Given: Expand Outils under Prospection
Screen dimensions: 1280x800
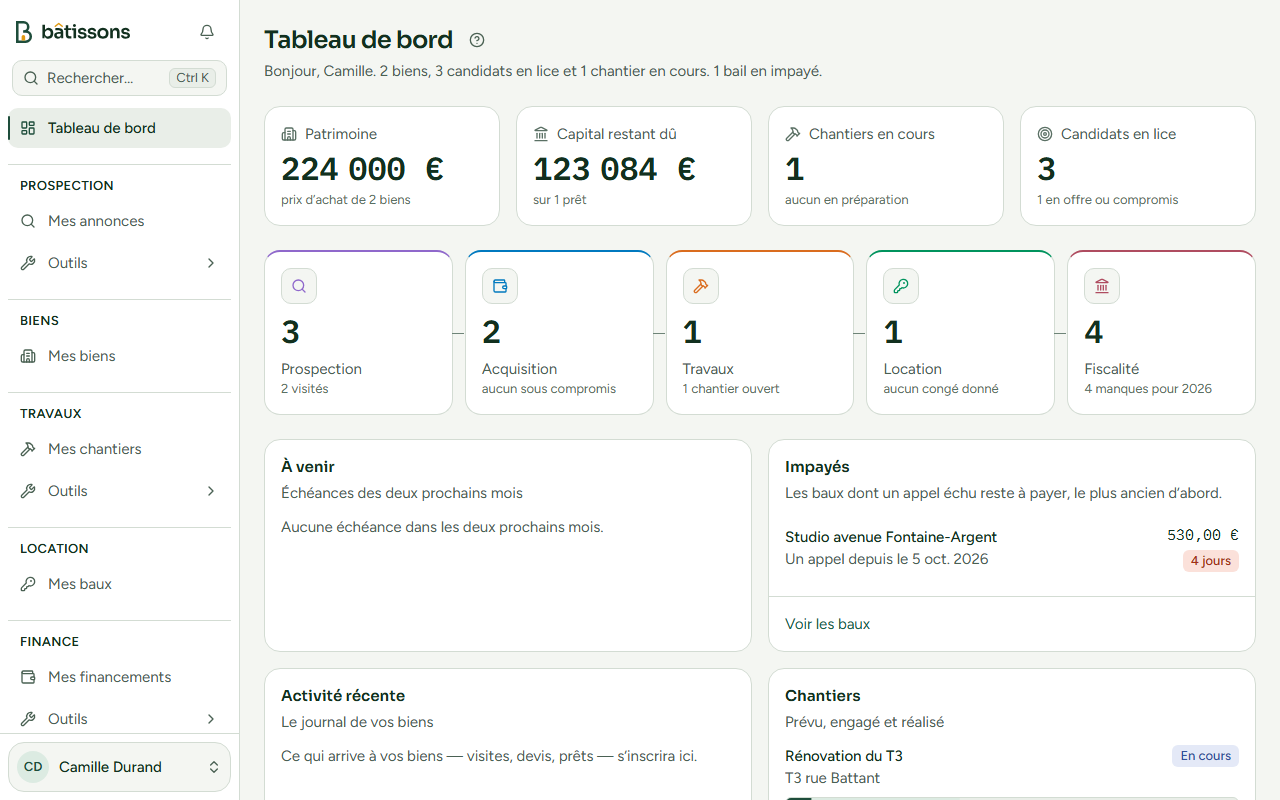Looking at the screenshot, I should coord(120,263).
